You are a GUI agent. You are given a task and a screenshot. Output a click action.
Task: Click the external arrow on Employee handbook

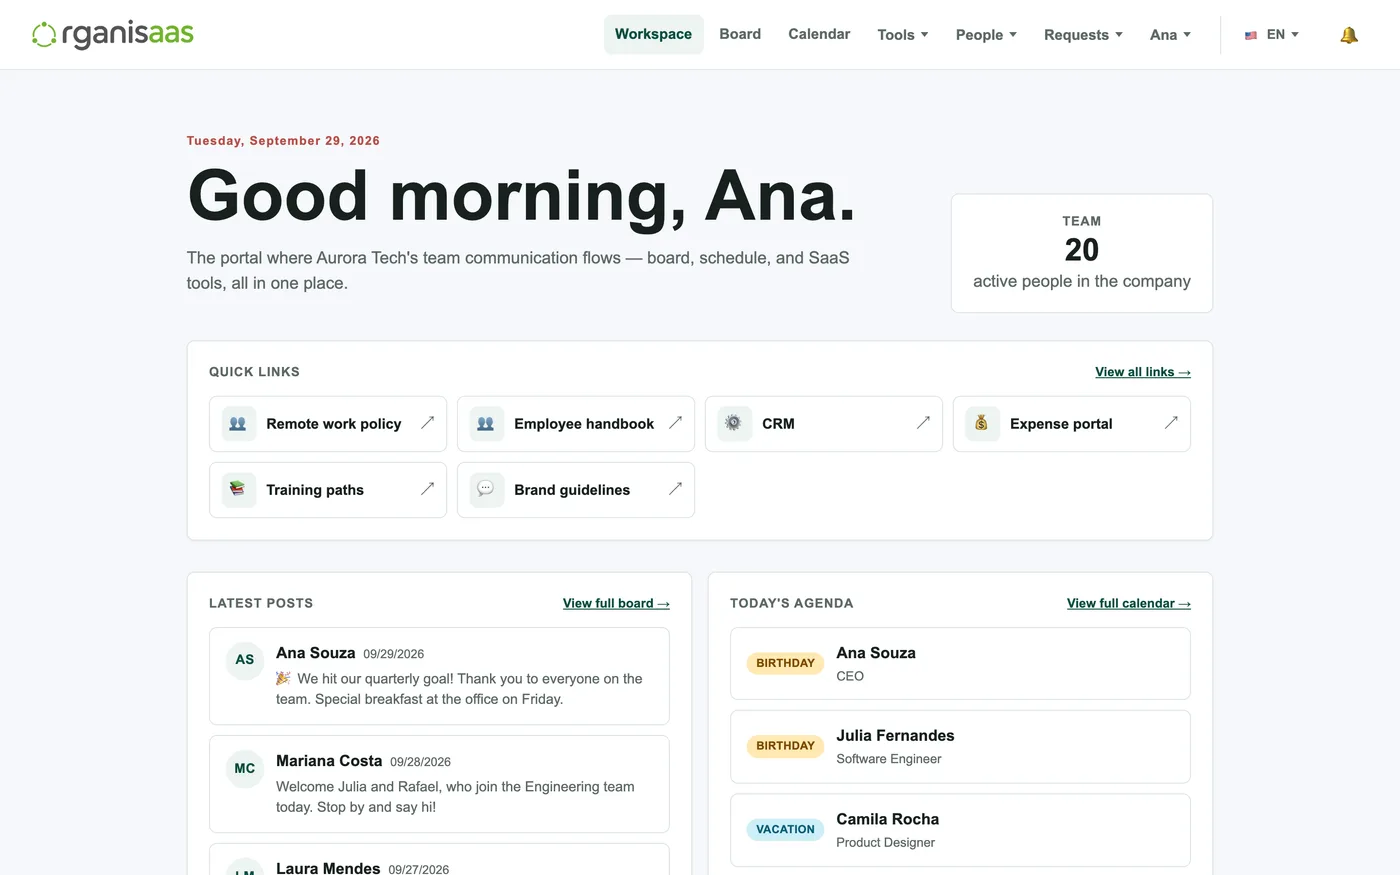point(675,423)
